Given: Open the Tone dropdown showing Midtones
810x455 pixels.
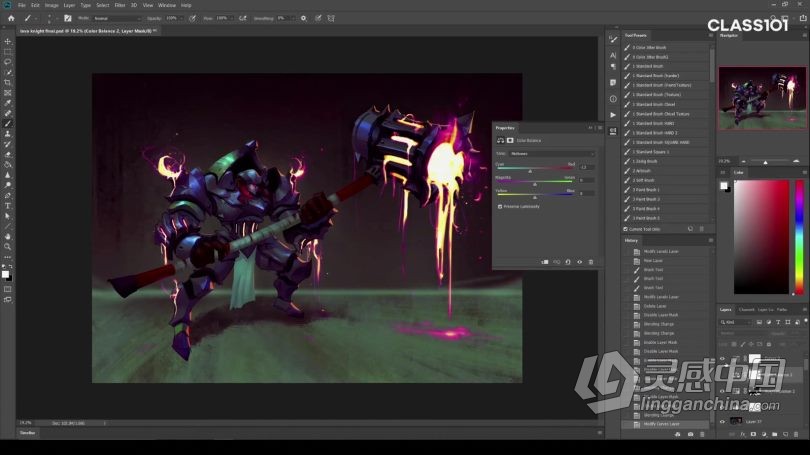Looking at the screenshot, I should pyautogui.click(x=553, y=153).
